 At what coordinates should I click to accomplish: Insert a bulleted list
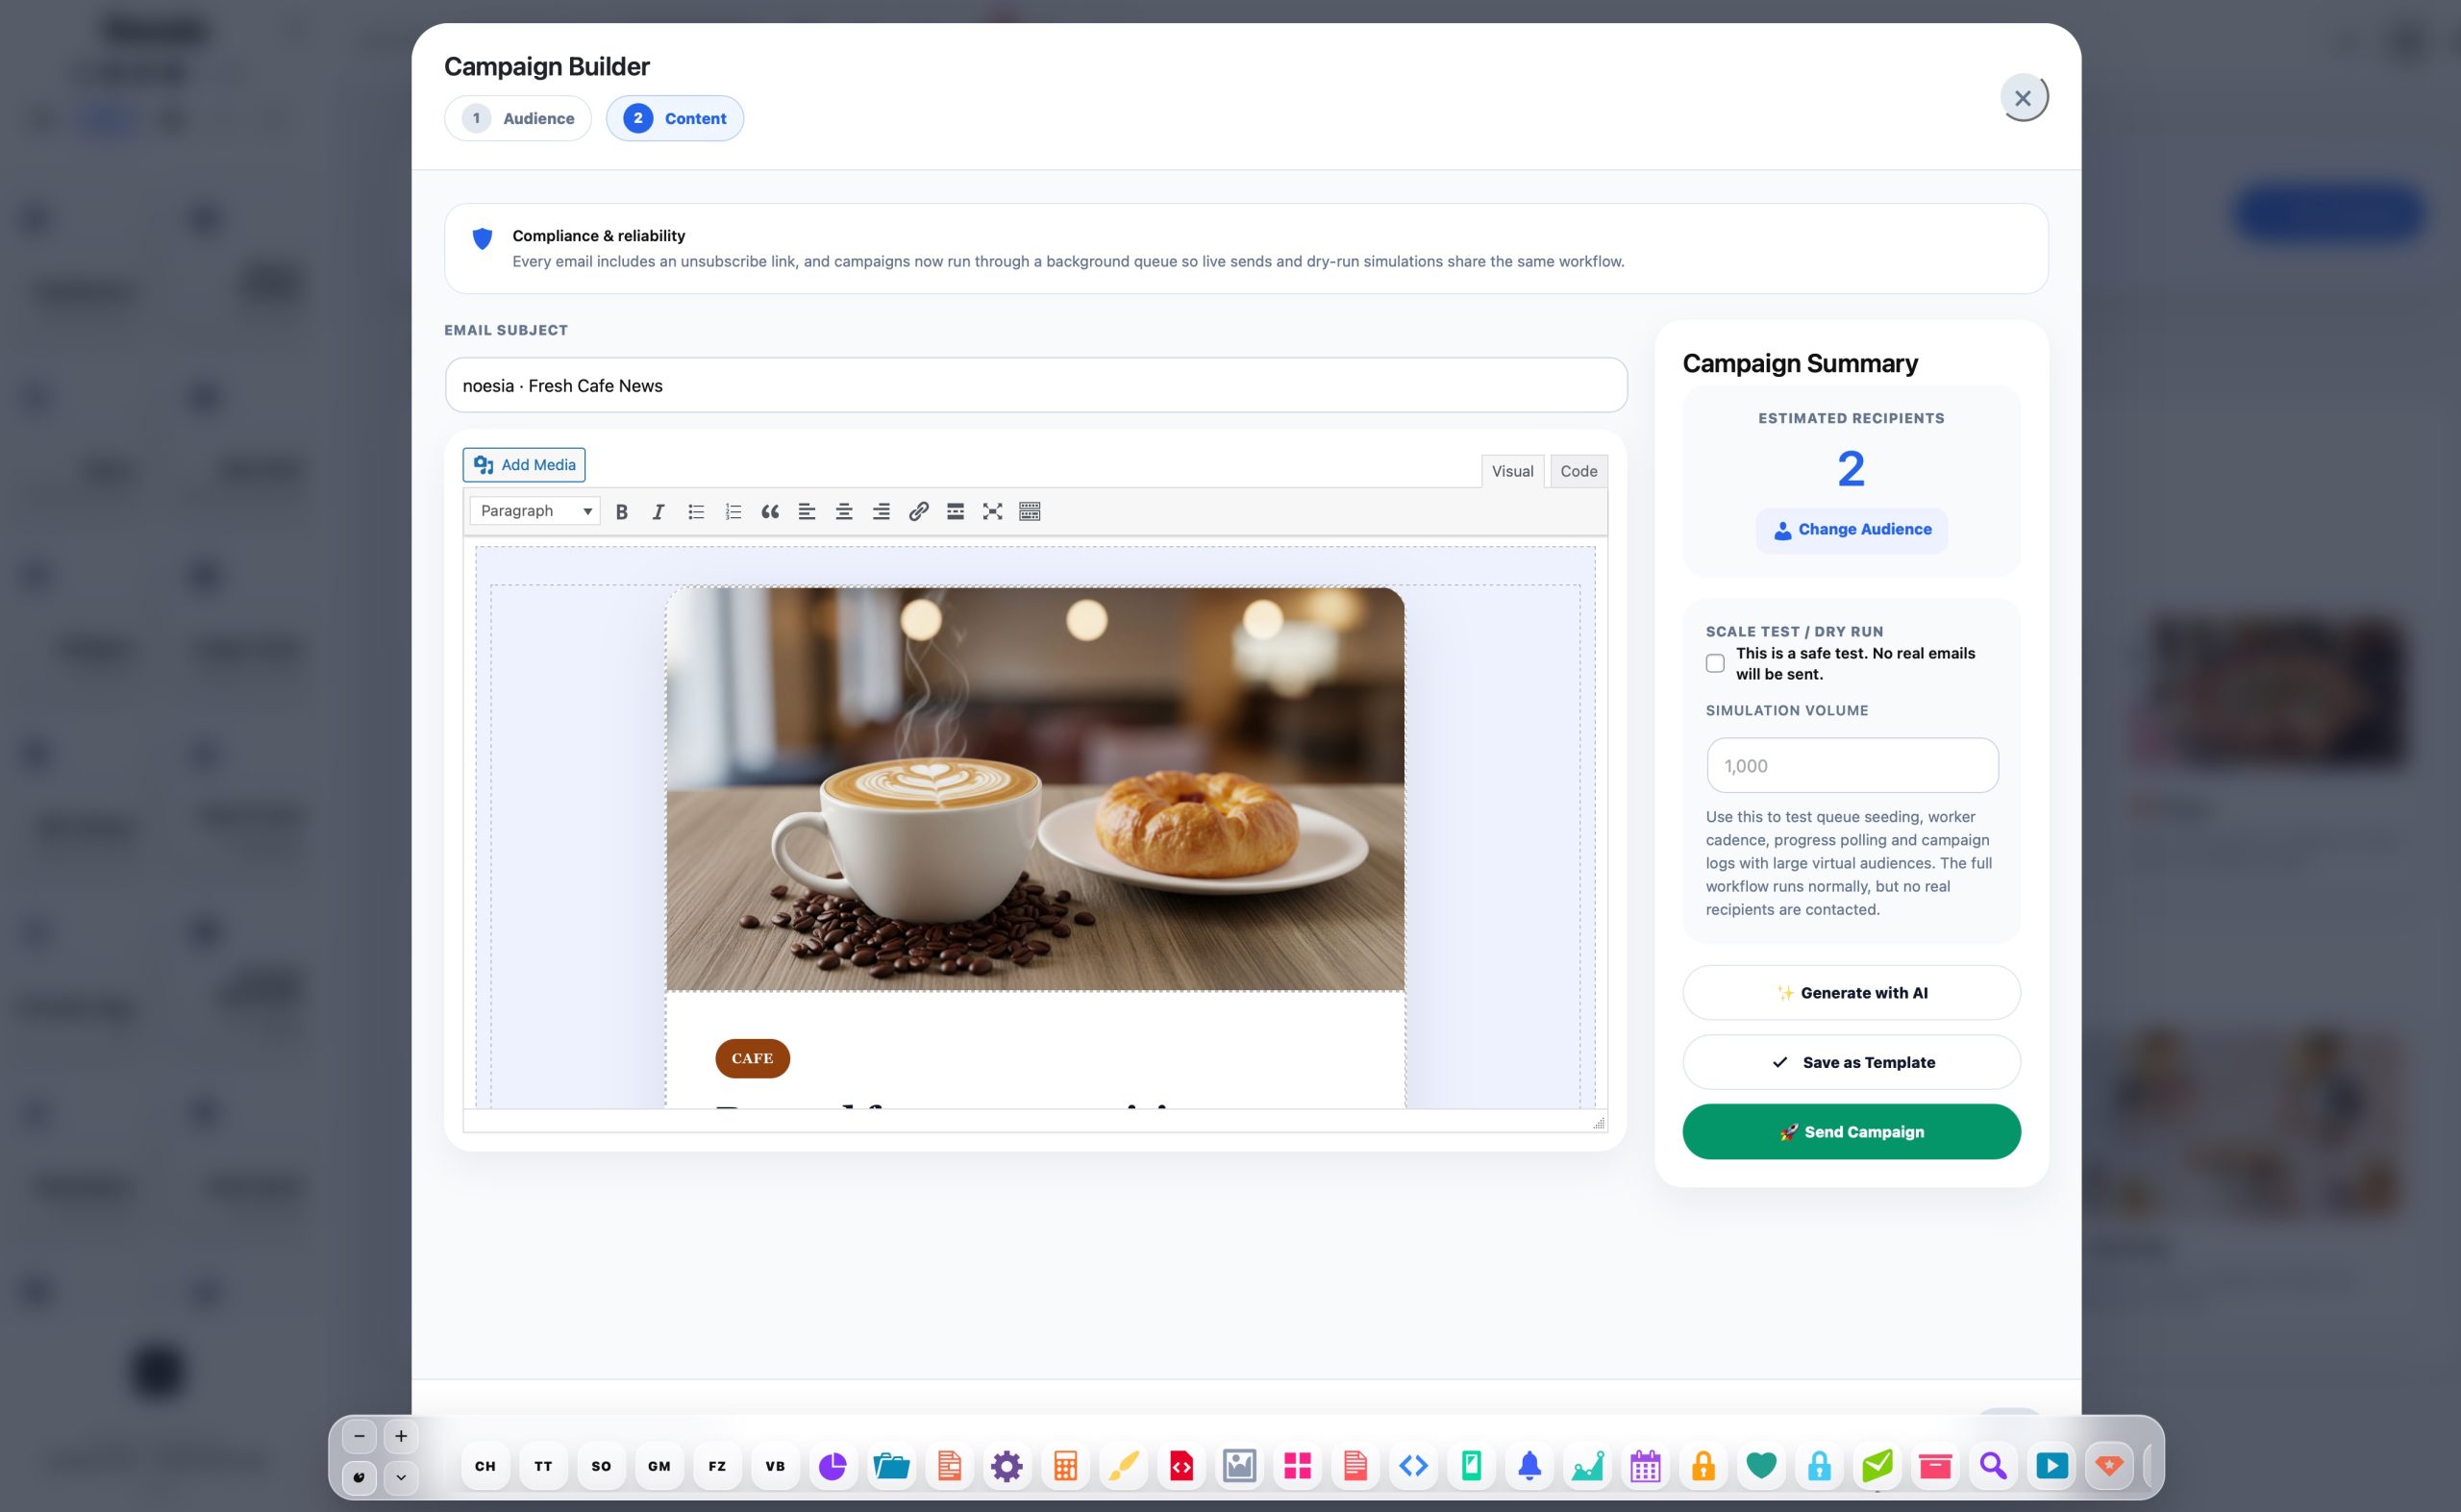pyautogui.click(x=696, y=511)
